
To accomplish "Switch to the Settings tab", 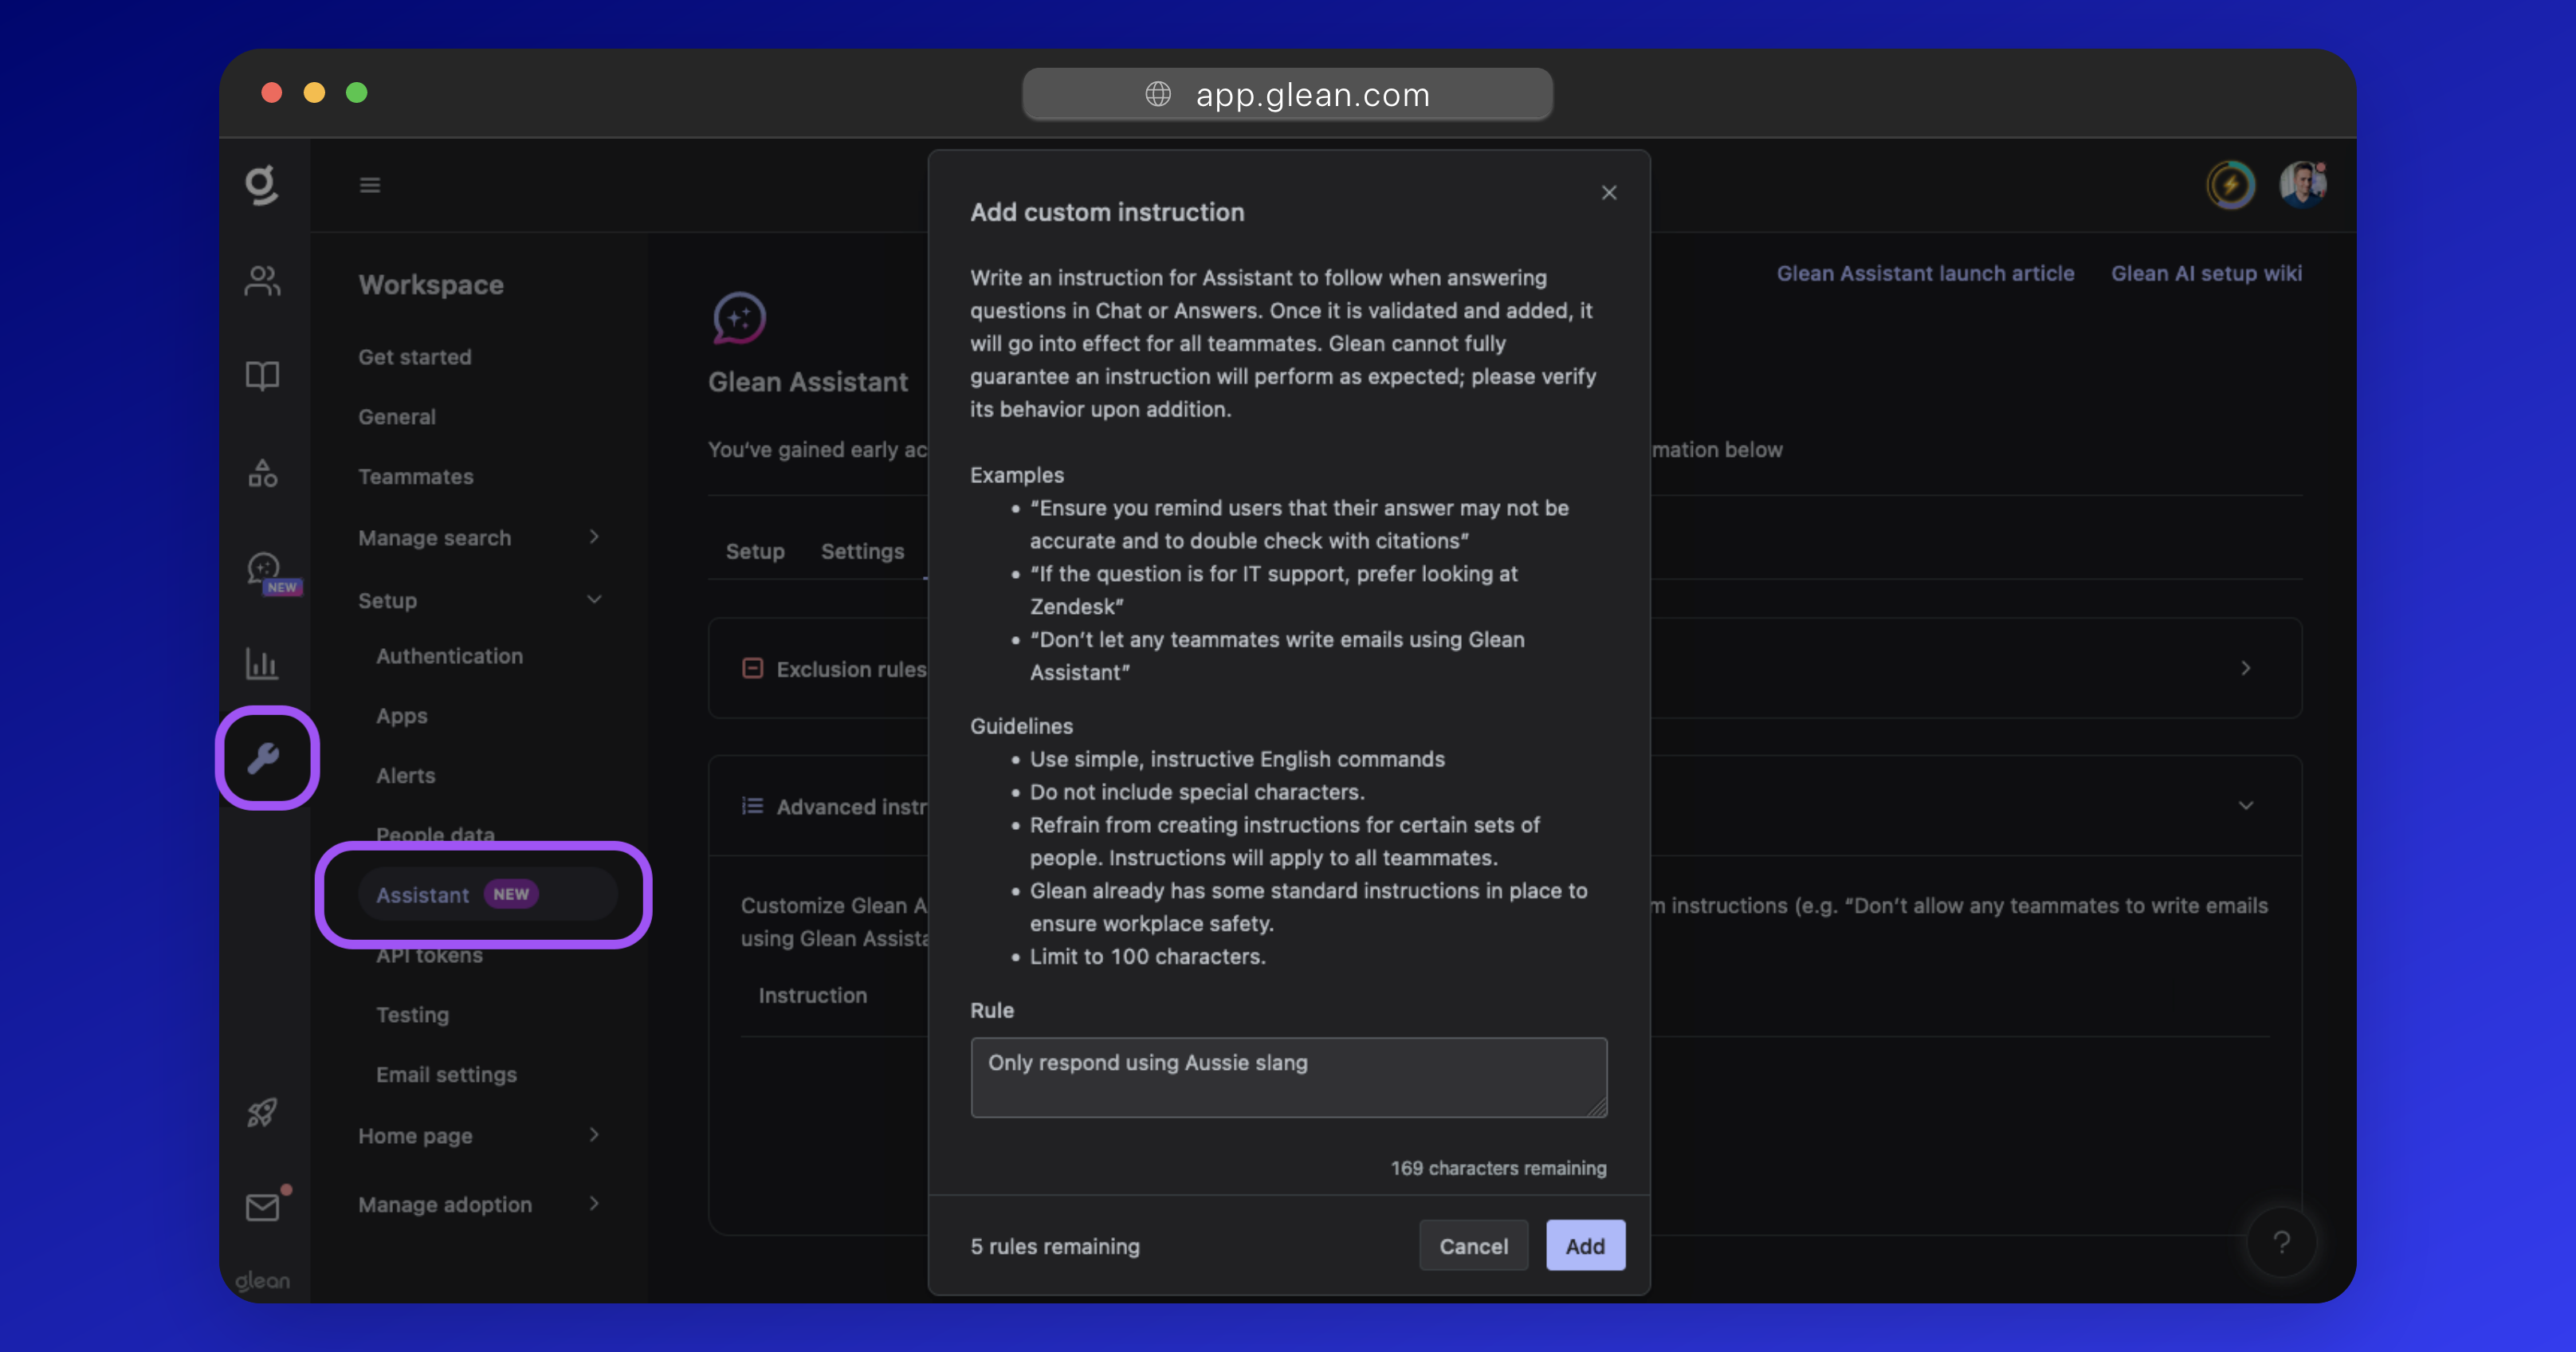I will (862, 551).
